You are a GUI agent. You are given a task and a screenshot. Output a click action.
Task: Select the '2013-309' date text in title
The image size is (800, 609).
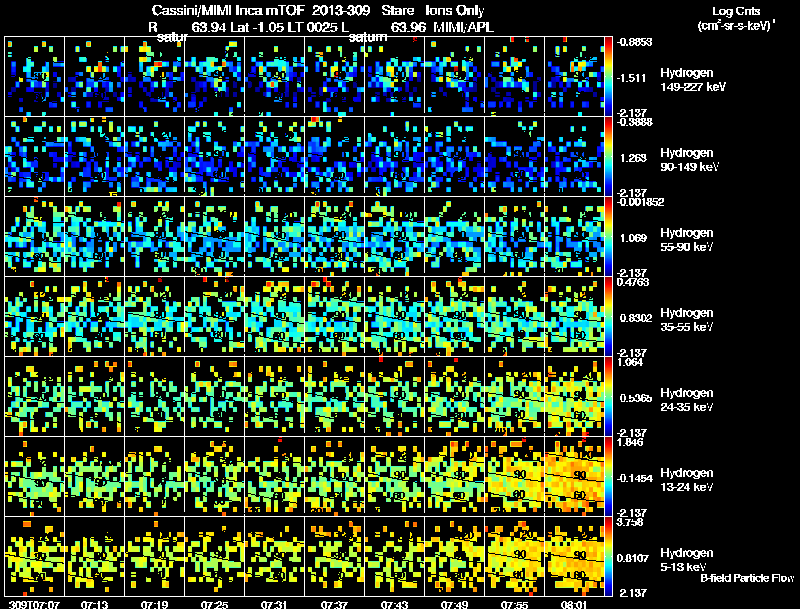coord(341,10)
